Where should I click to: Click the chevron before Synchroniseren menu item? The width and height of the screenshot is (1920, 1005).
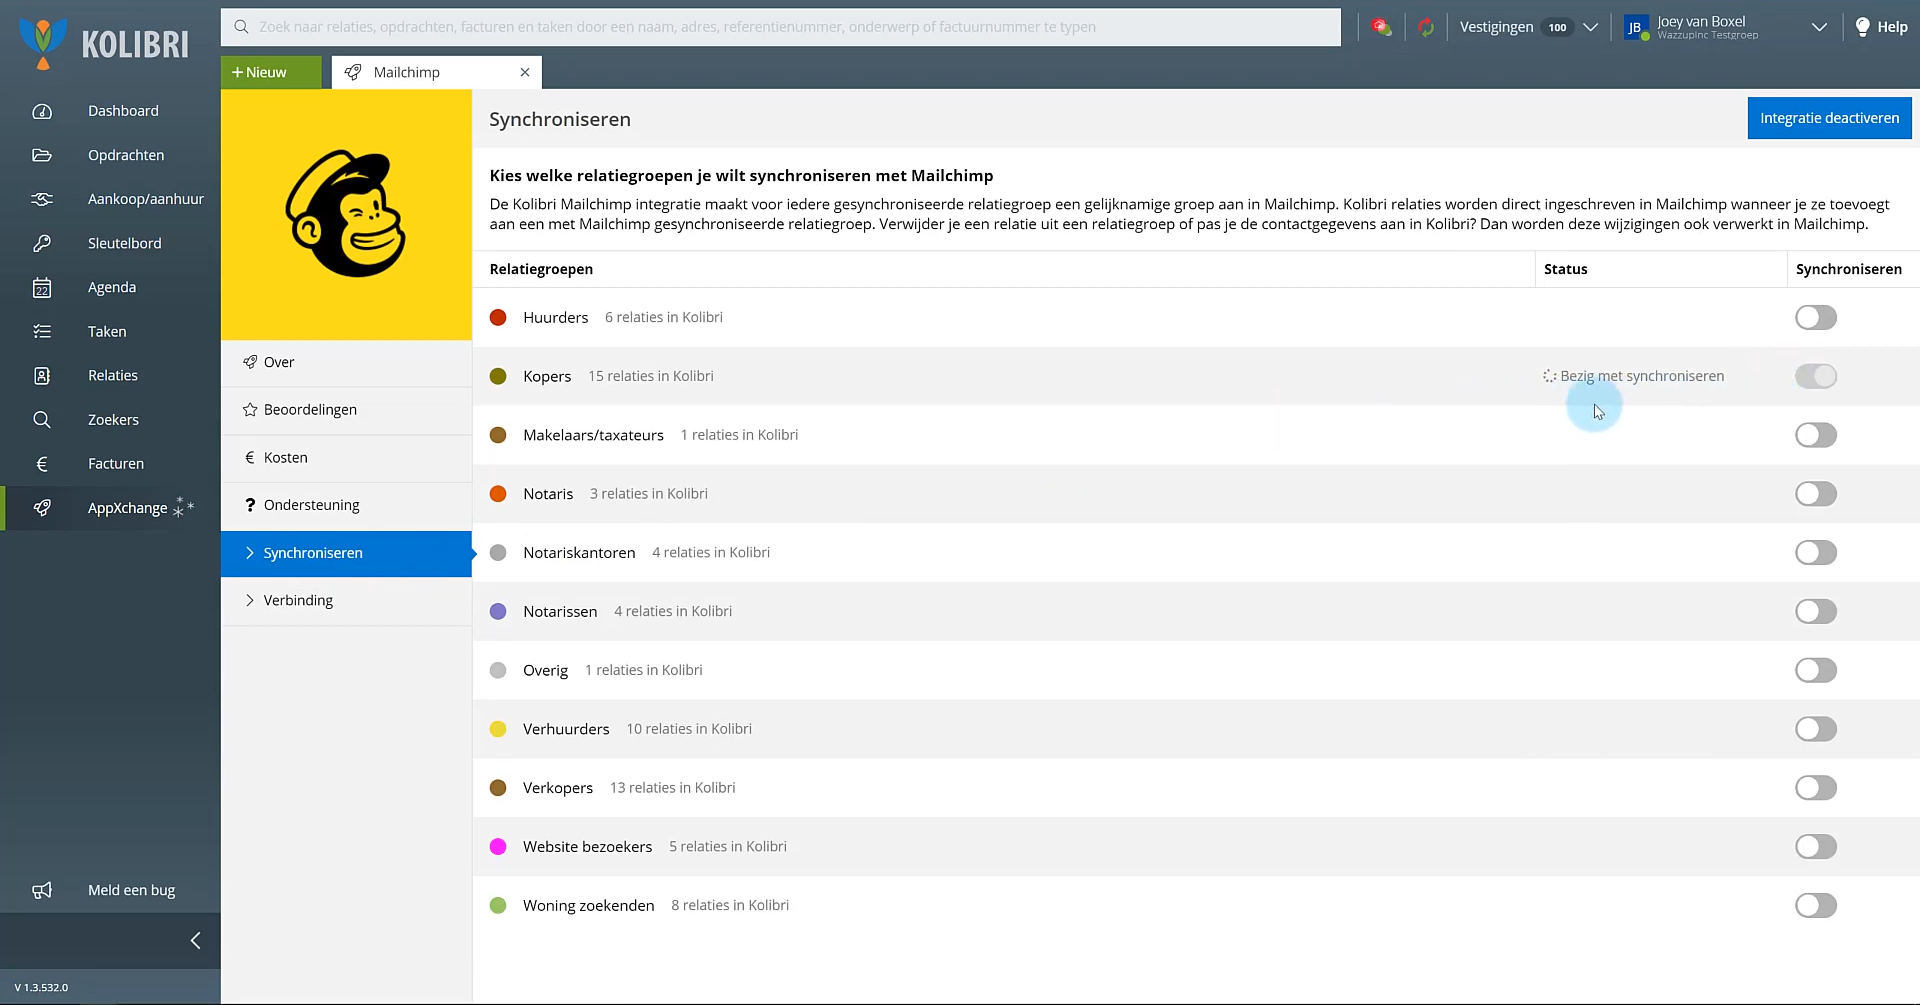click(249, 553)
